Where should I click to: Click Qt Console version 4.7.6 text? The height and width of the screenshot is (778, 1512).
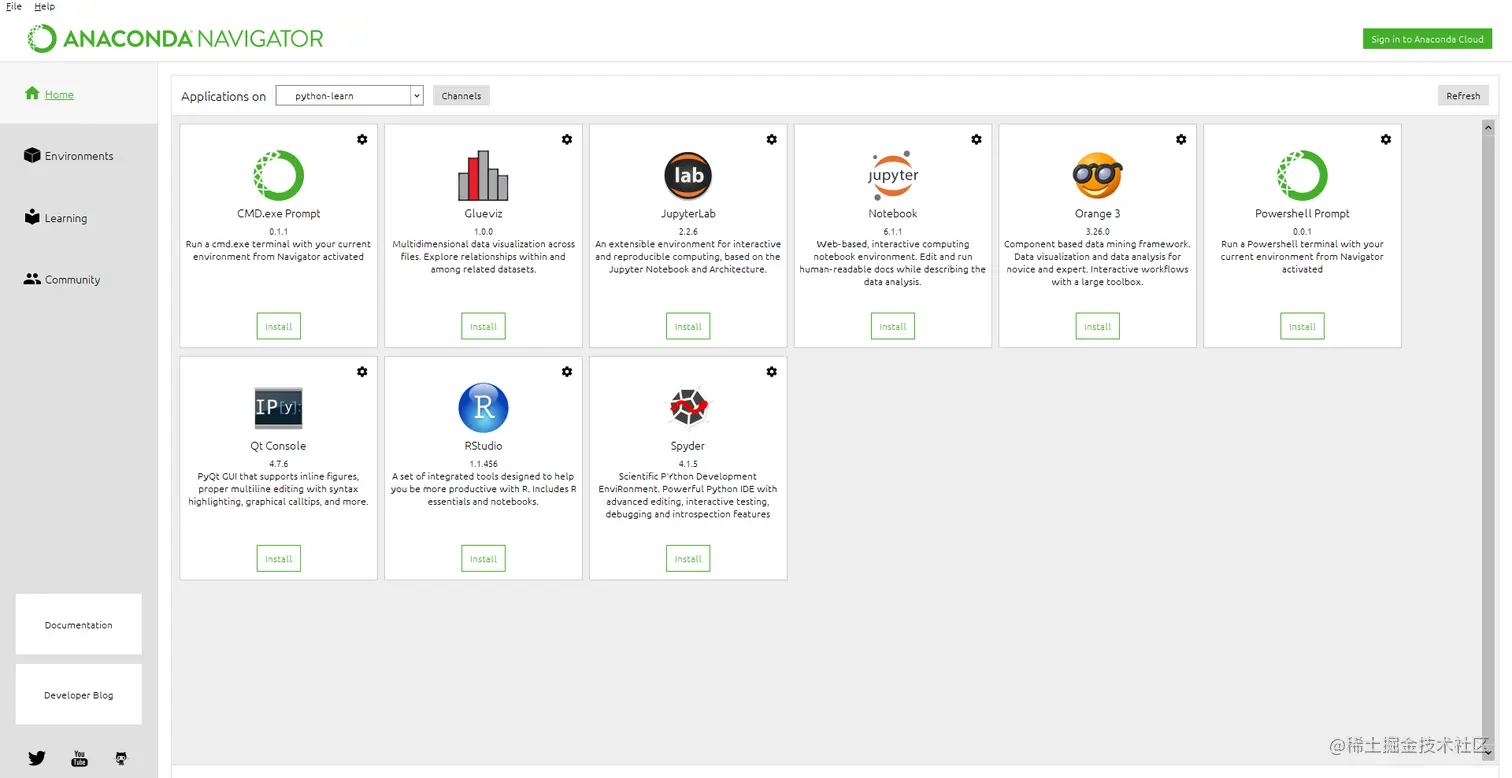point(278,464)
